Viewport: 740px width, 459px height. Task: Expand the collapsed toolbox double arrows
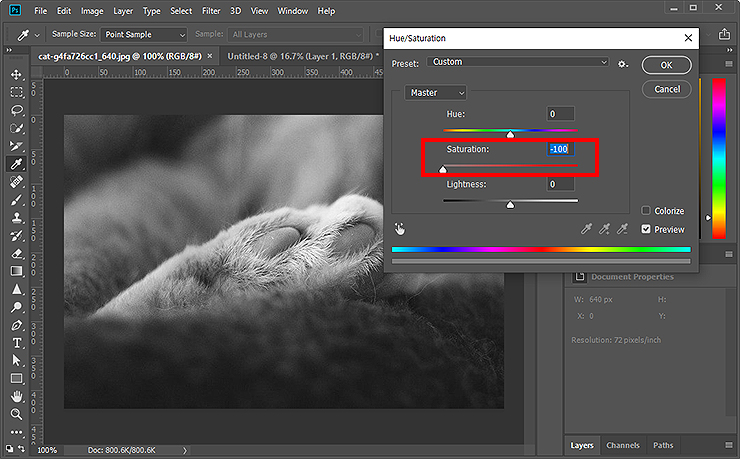click(8, 50)
